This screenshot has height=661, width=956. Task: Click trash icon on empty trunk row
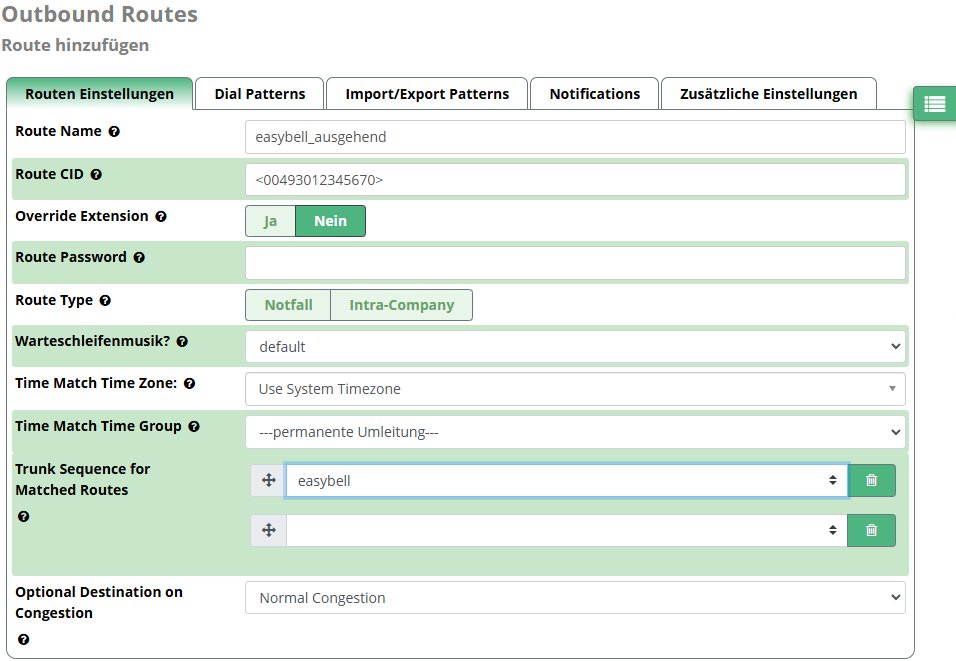pos(871,530)
